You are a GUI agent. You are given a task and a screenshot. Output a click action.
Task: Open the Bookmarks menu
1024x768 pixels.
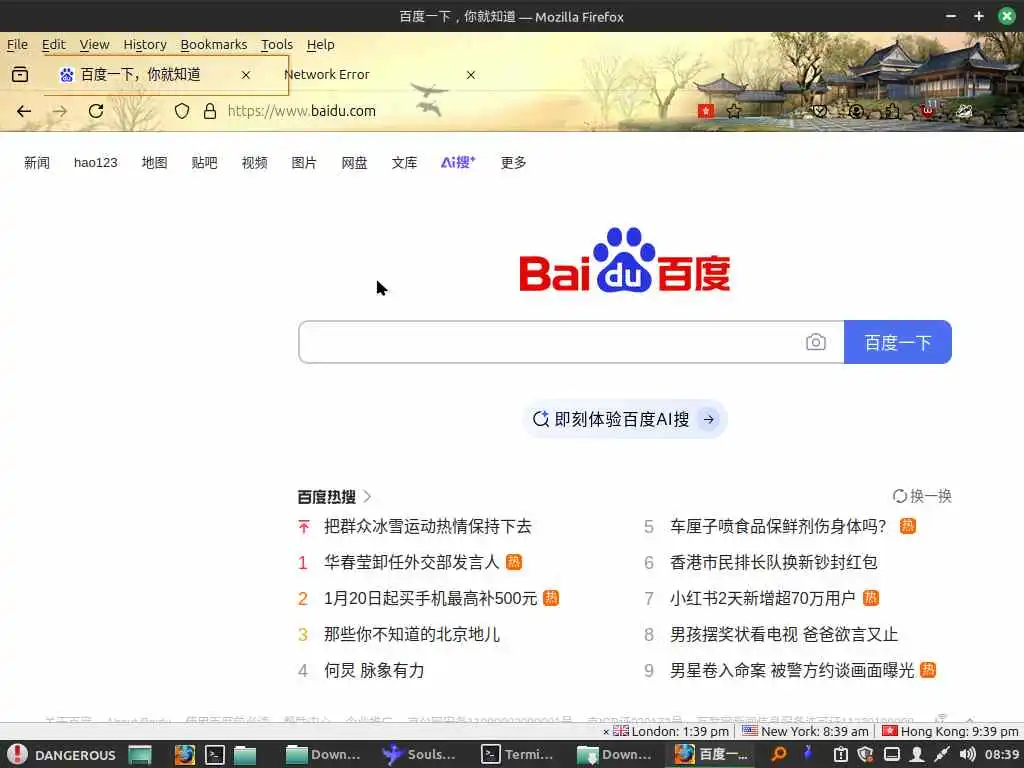(214, 44)
